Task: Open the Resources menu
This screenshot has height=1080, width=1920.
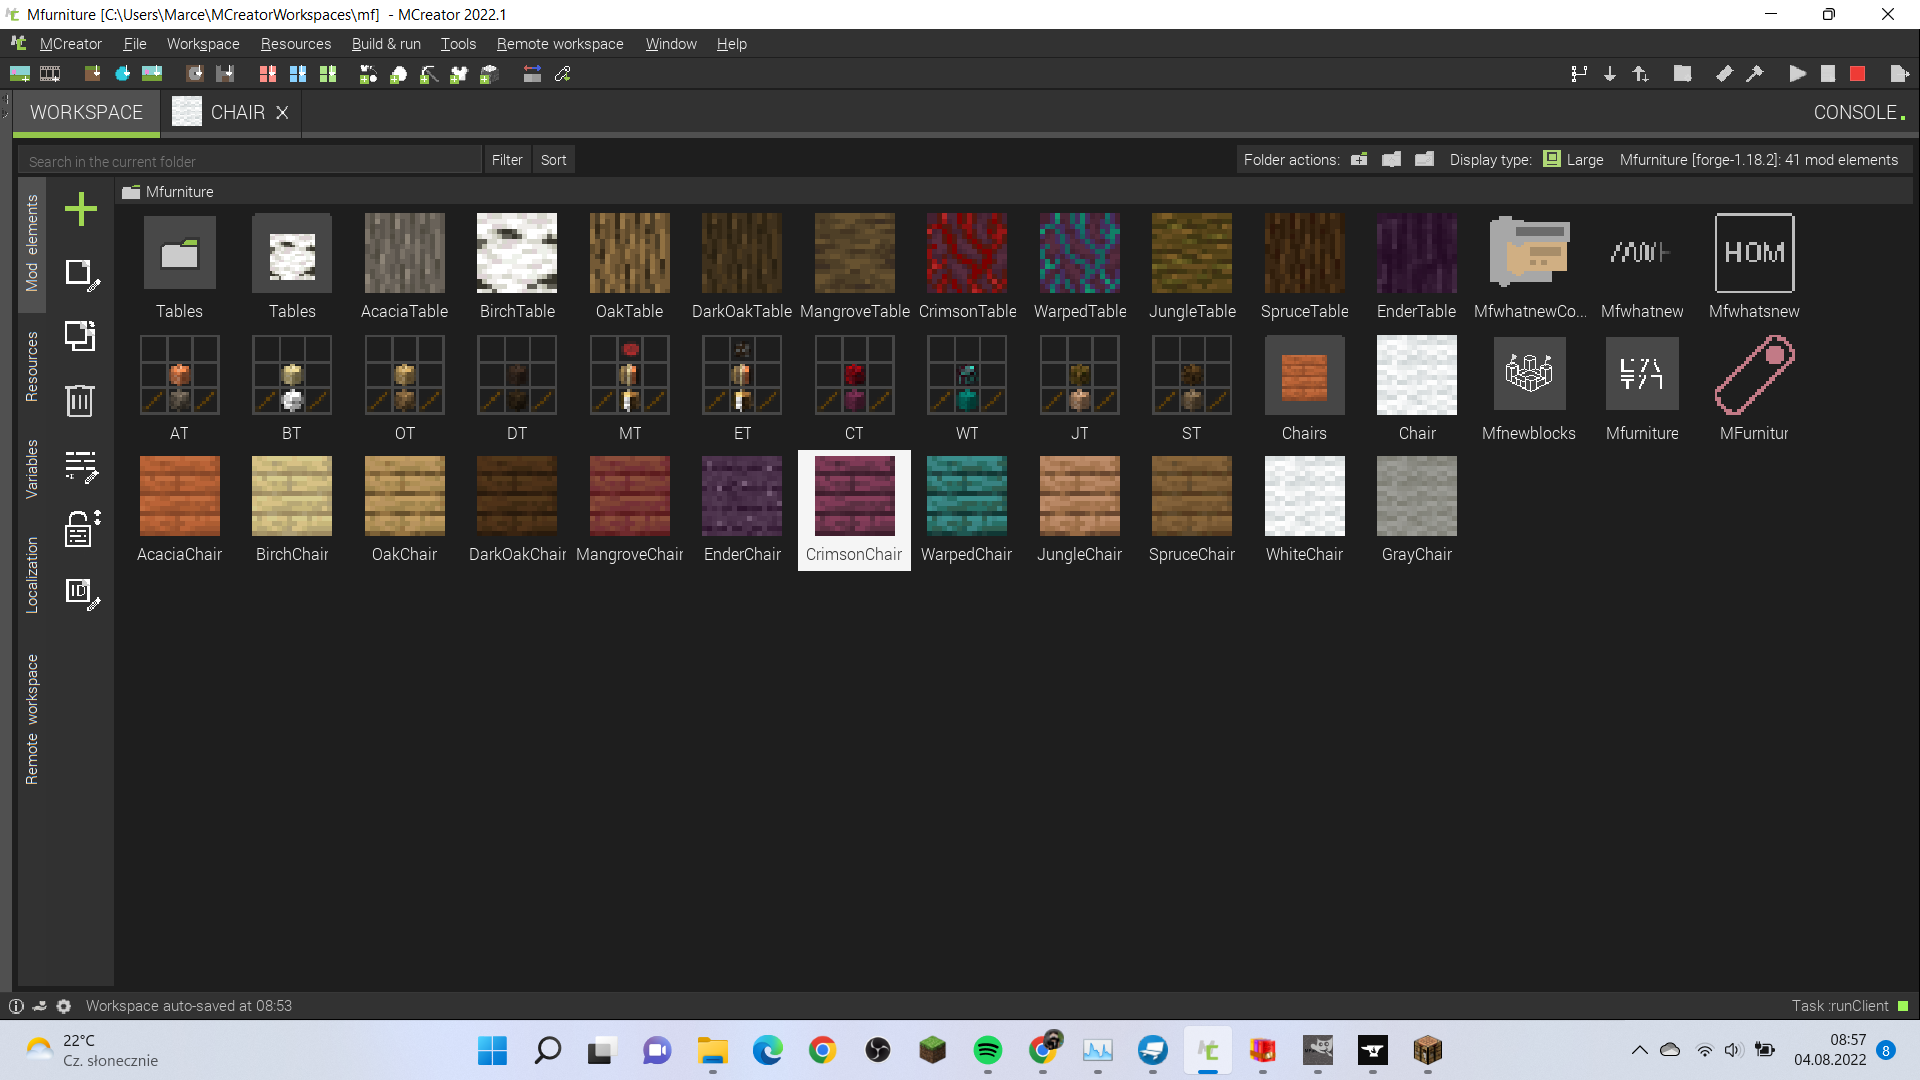Action: (295, 44)
